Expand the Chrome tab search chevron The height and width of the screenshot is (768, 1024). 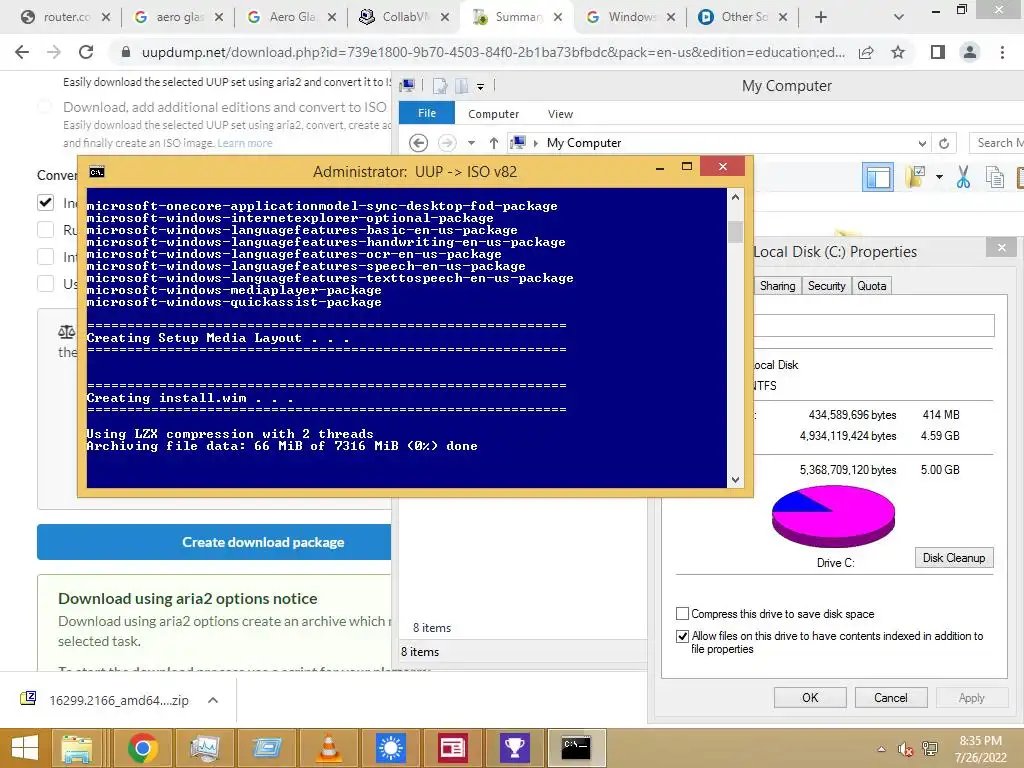click(898, 17)
